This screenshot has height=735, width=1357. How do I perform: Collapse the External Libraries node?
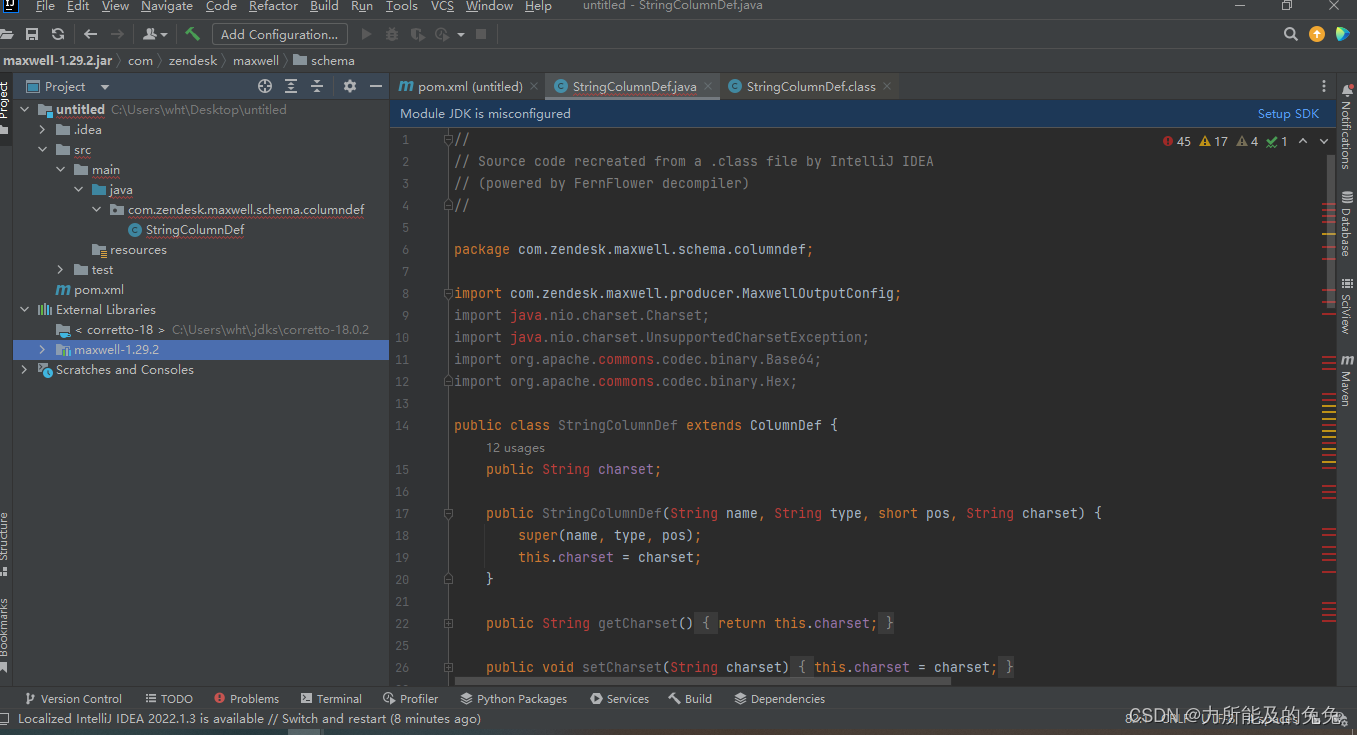(24, 309)
